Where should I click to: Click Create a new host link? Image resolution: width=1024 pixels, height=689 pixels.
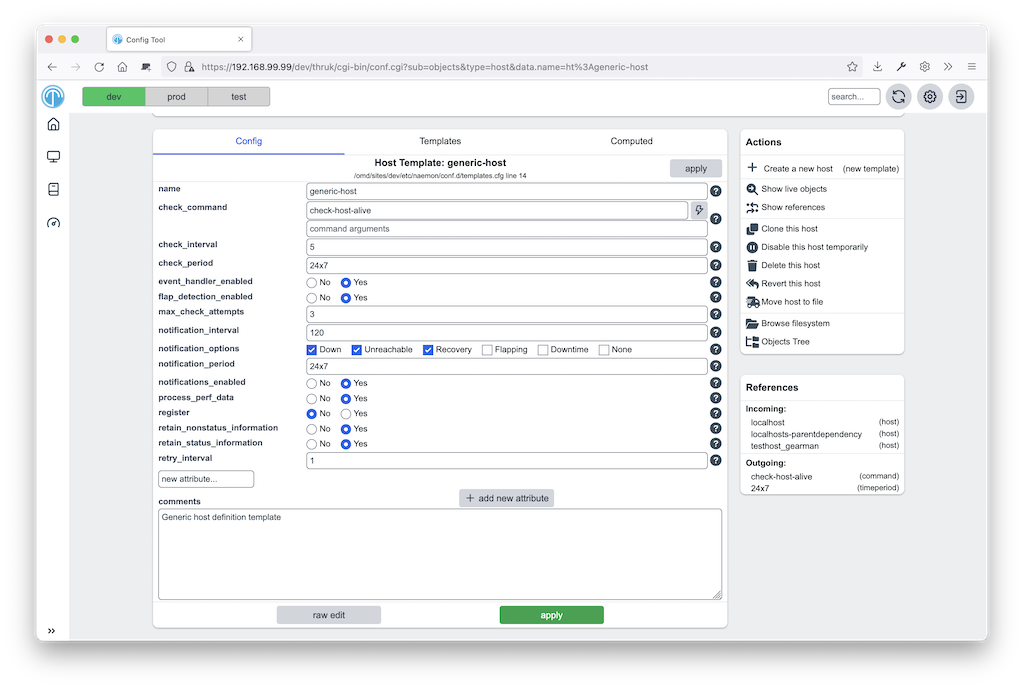pos(798,168)
